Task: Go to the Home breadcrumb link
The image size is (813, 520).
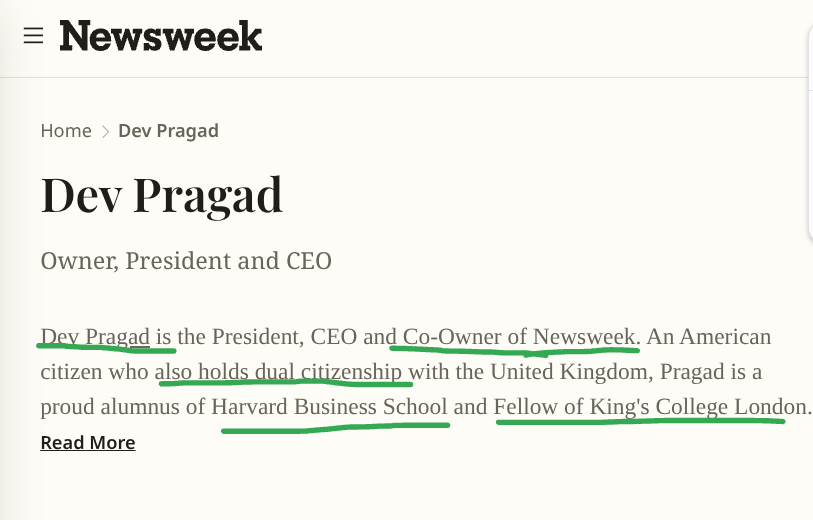Action: [x=66, y=131]
